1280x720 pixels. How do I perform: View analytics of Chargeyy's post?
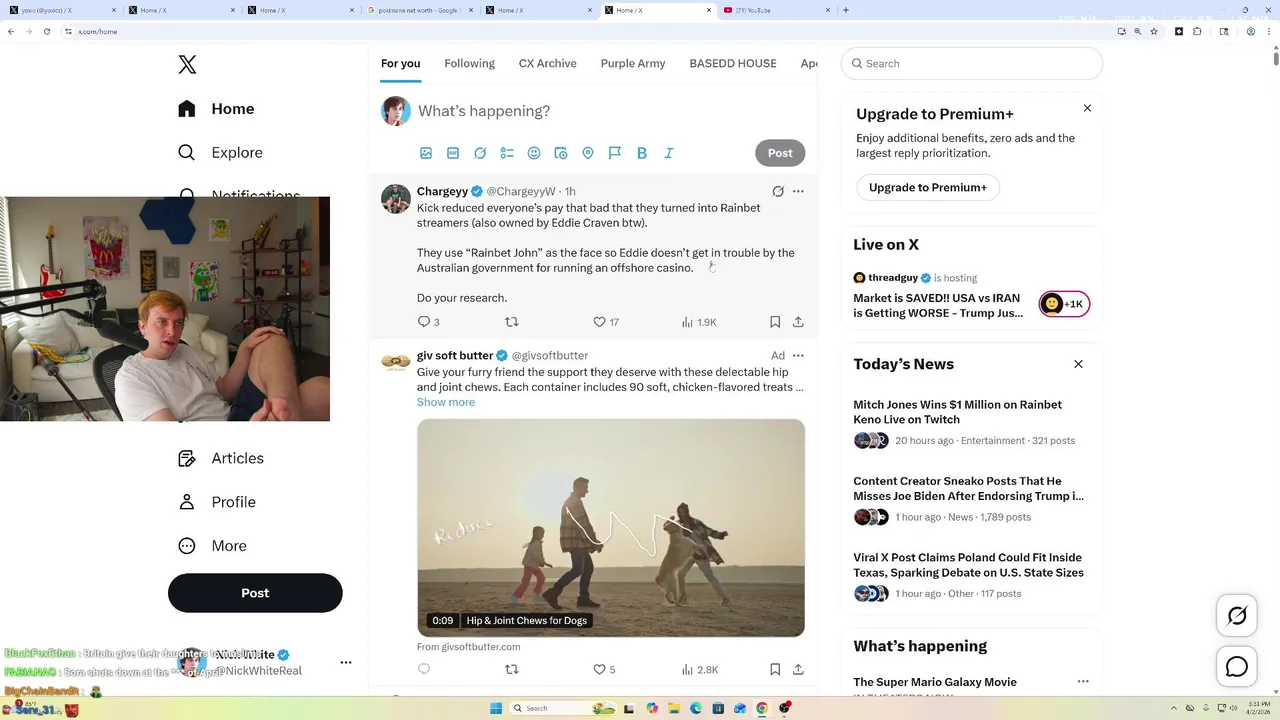[699, 322]
